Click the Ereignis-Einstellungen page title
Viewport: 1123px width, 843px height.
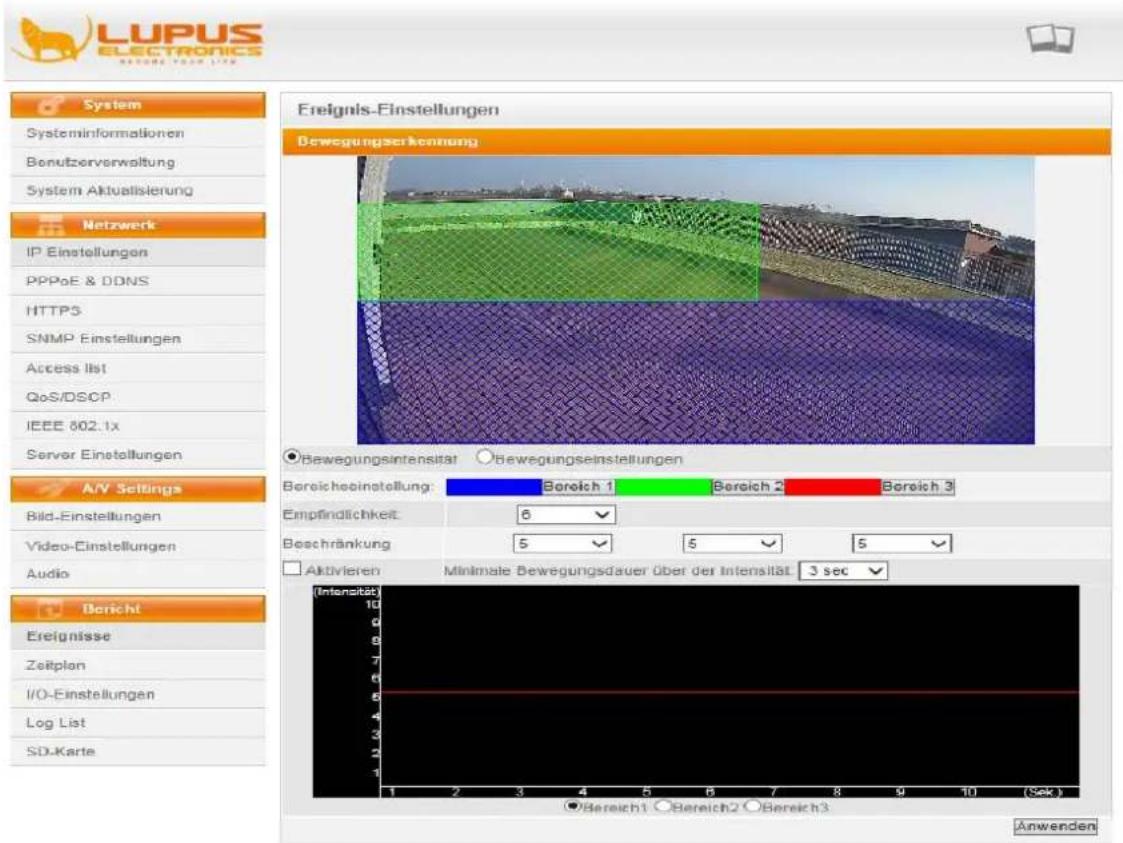click(398, 110)
